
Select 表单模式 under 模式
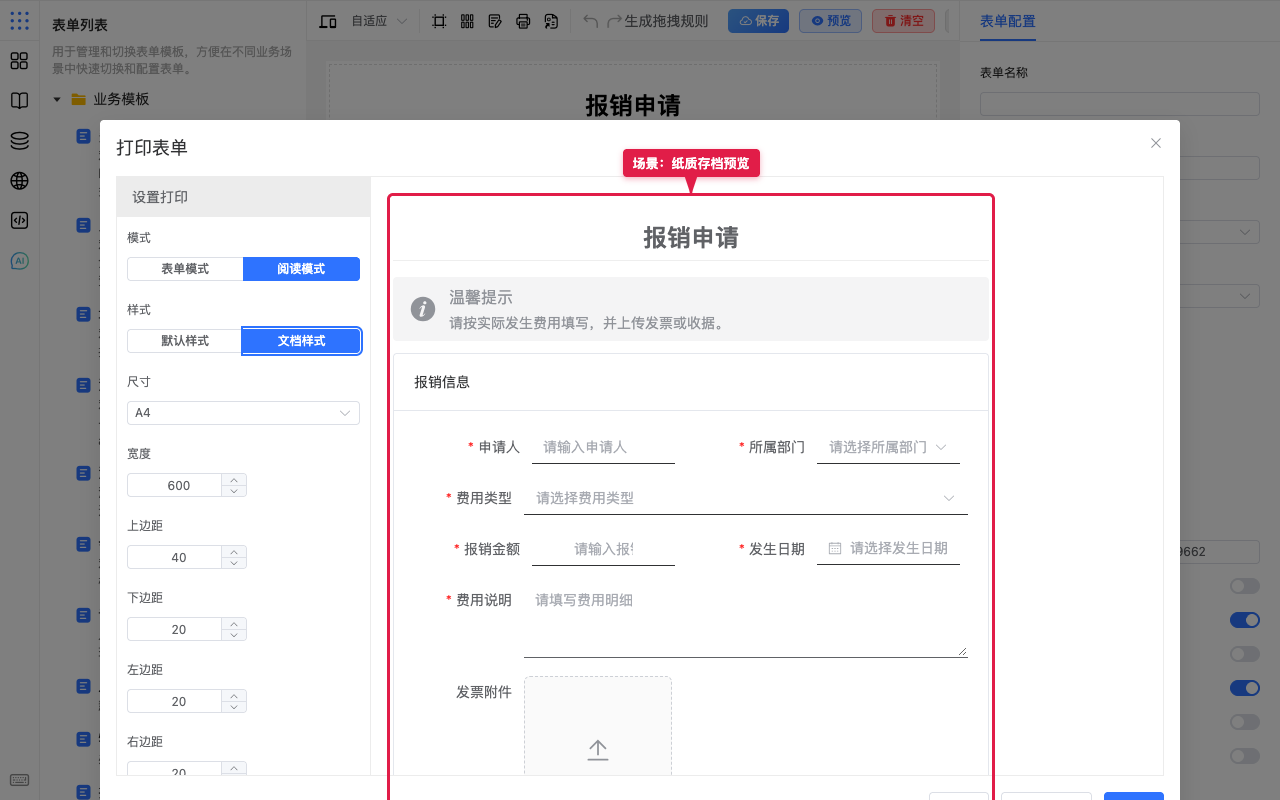point(185,269)
